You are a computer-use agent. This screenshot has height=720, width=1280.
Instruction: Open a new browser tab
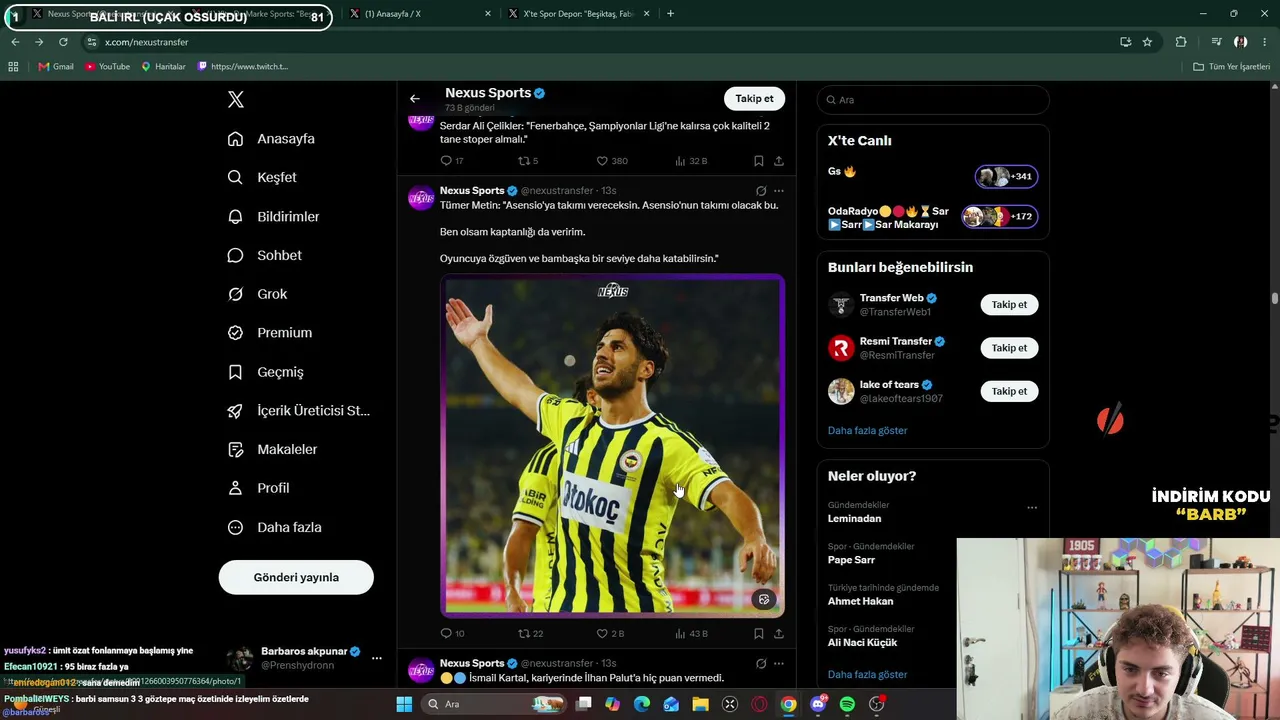pos(670,14)
